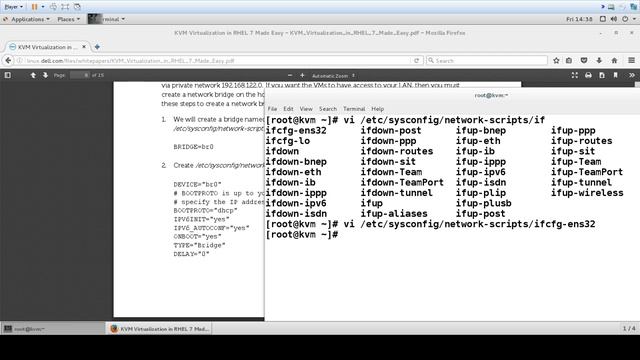Go to next PDF page
Image resolution: width=640 pixels, height=360 pixels.
click(45, 75)
